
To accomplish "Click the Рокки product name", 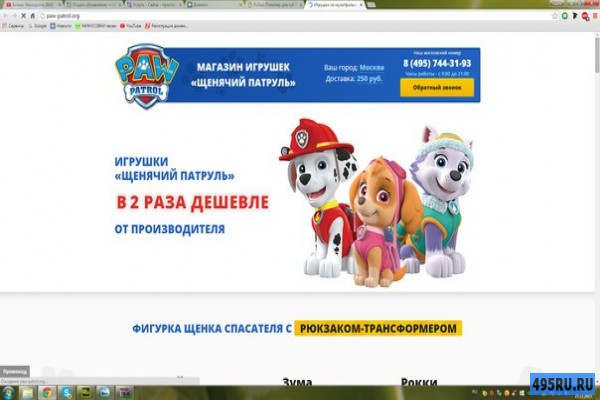I will pos(419,381).
